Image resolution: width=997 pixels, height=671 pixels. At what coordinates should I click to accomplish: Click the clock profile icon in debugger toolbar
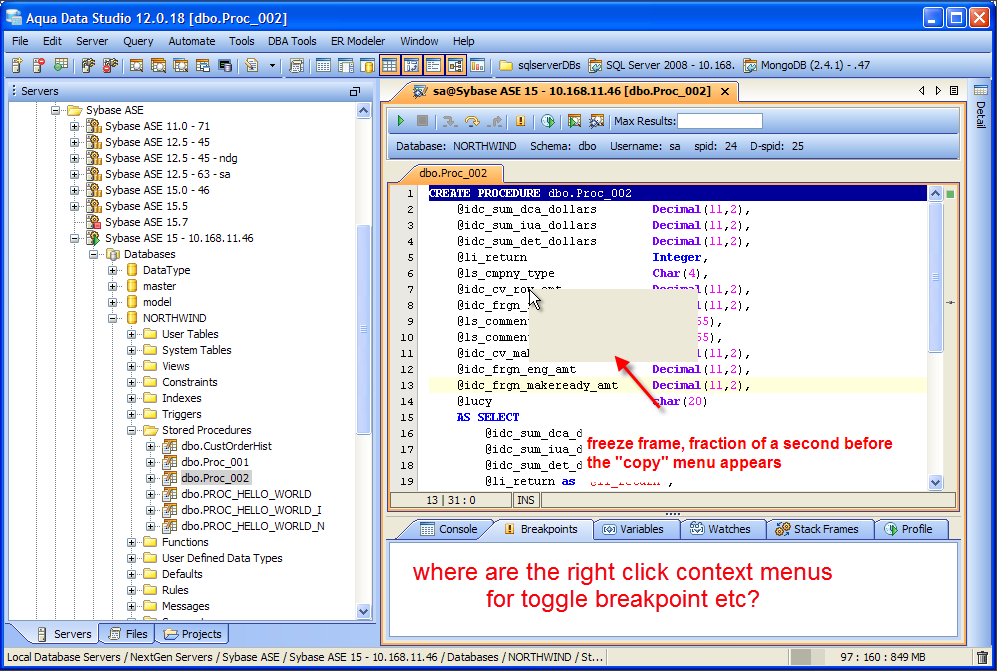coord(548,120)
